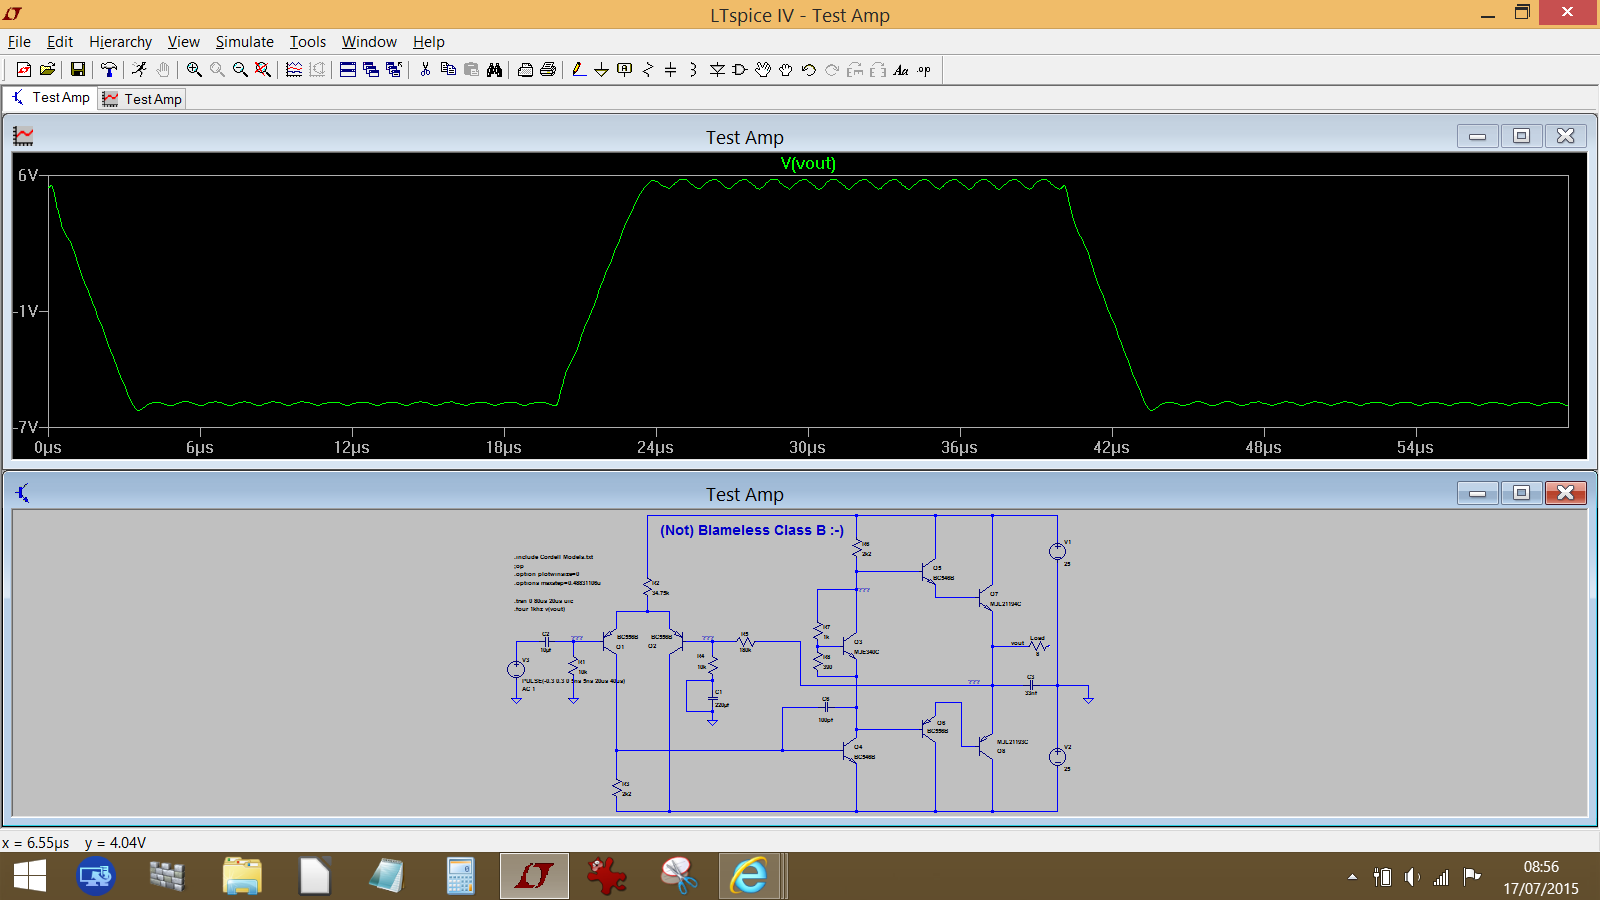This screenshot has width=1600, height=900.
Task: Open the Edit menu
Action: (x=60, y=41)
